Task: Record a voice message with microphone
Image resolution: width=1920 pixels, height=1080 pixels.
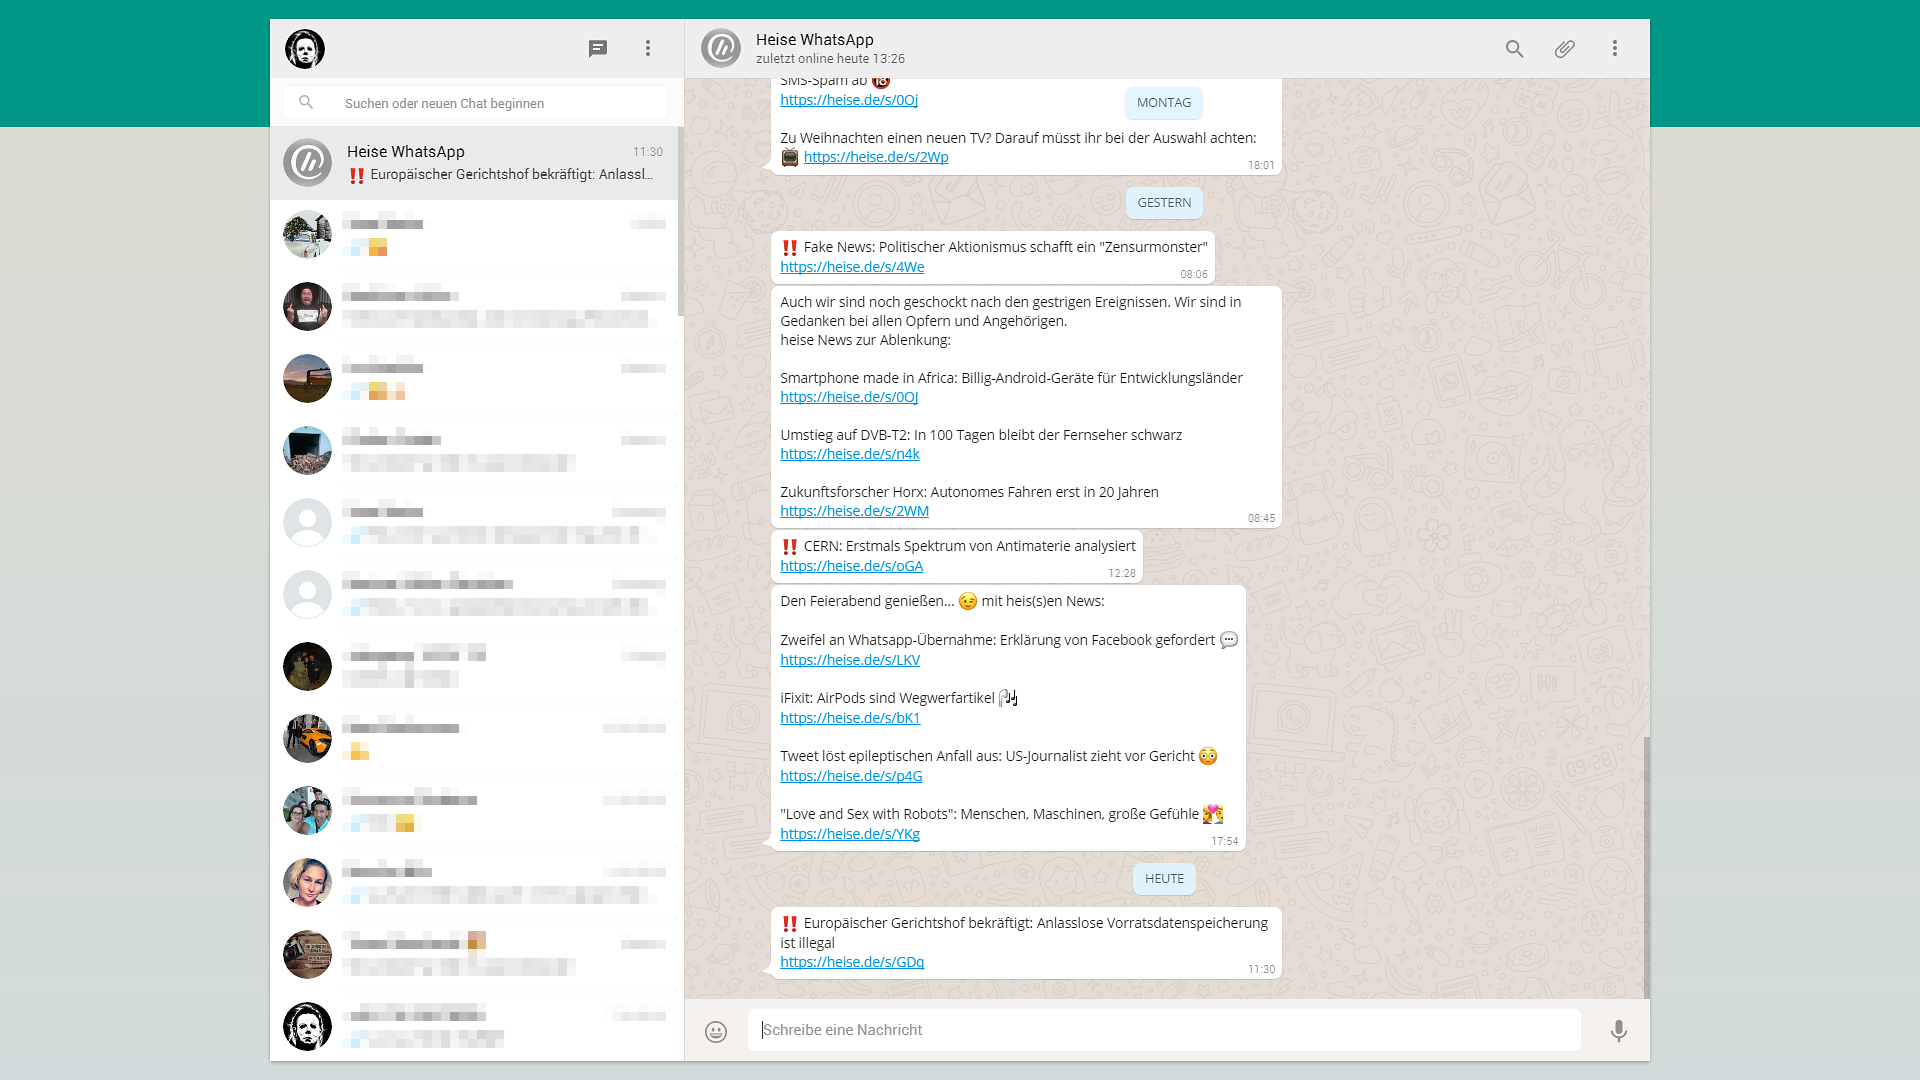Action: 1618,1031
